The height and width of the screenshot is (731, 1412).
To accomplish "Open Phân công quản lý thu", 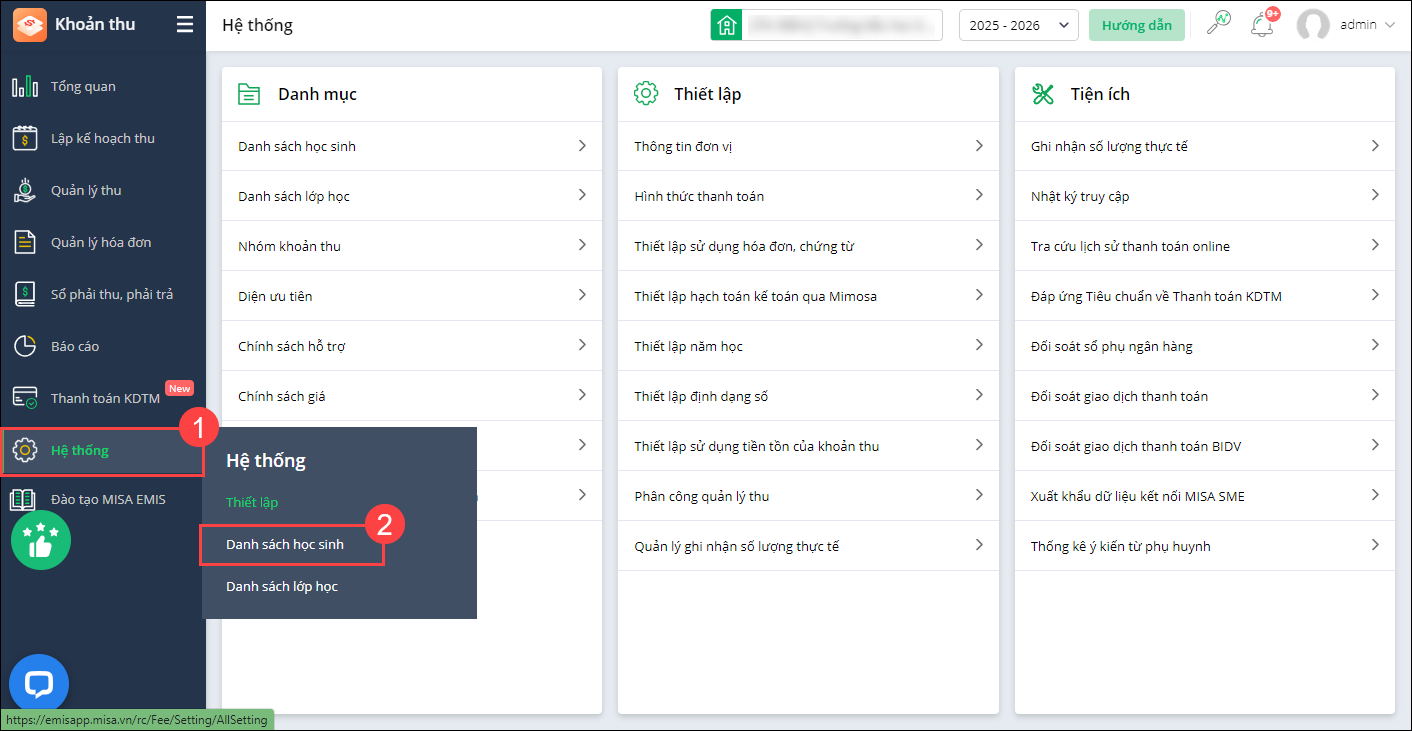I will click(x=808, y=496).
